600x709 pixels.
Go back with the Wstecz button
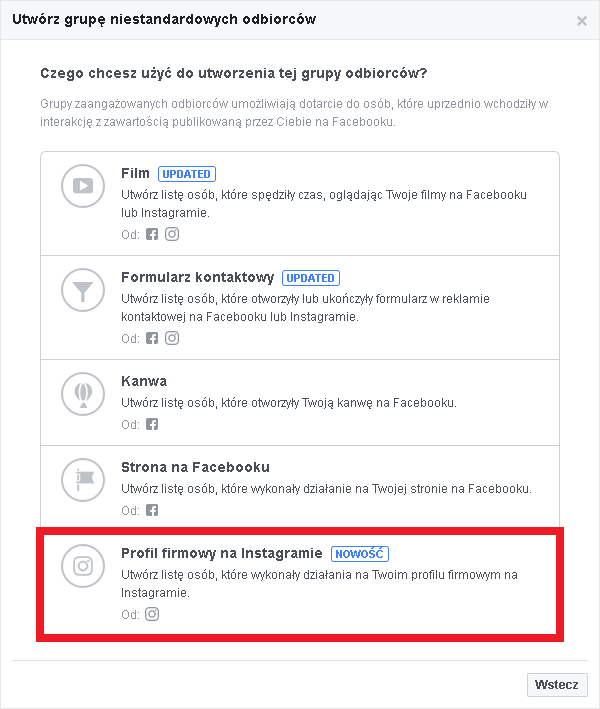(x=557, y=685)
